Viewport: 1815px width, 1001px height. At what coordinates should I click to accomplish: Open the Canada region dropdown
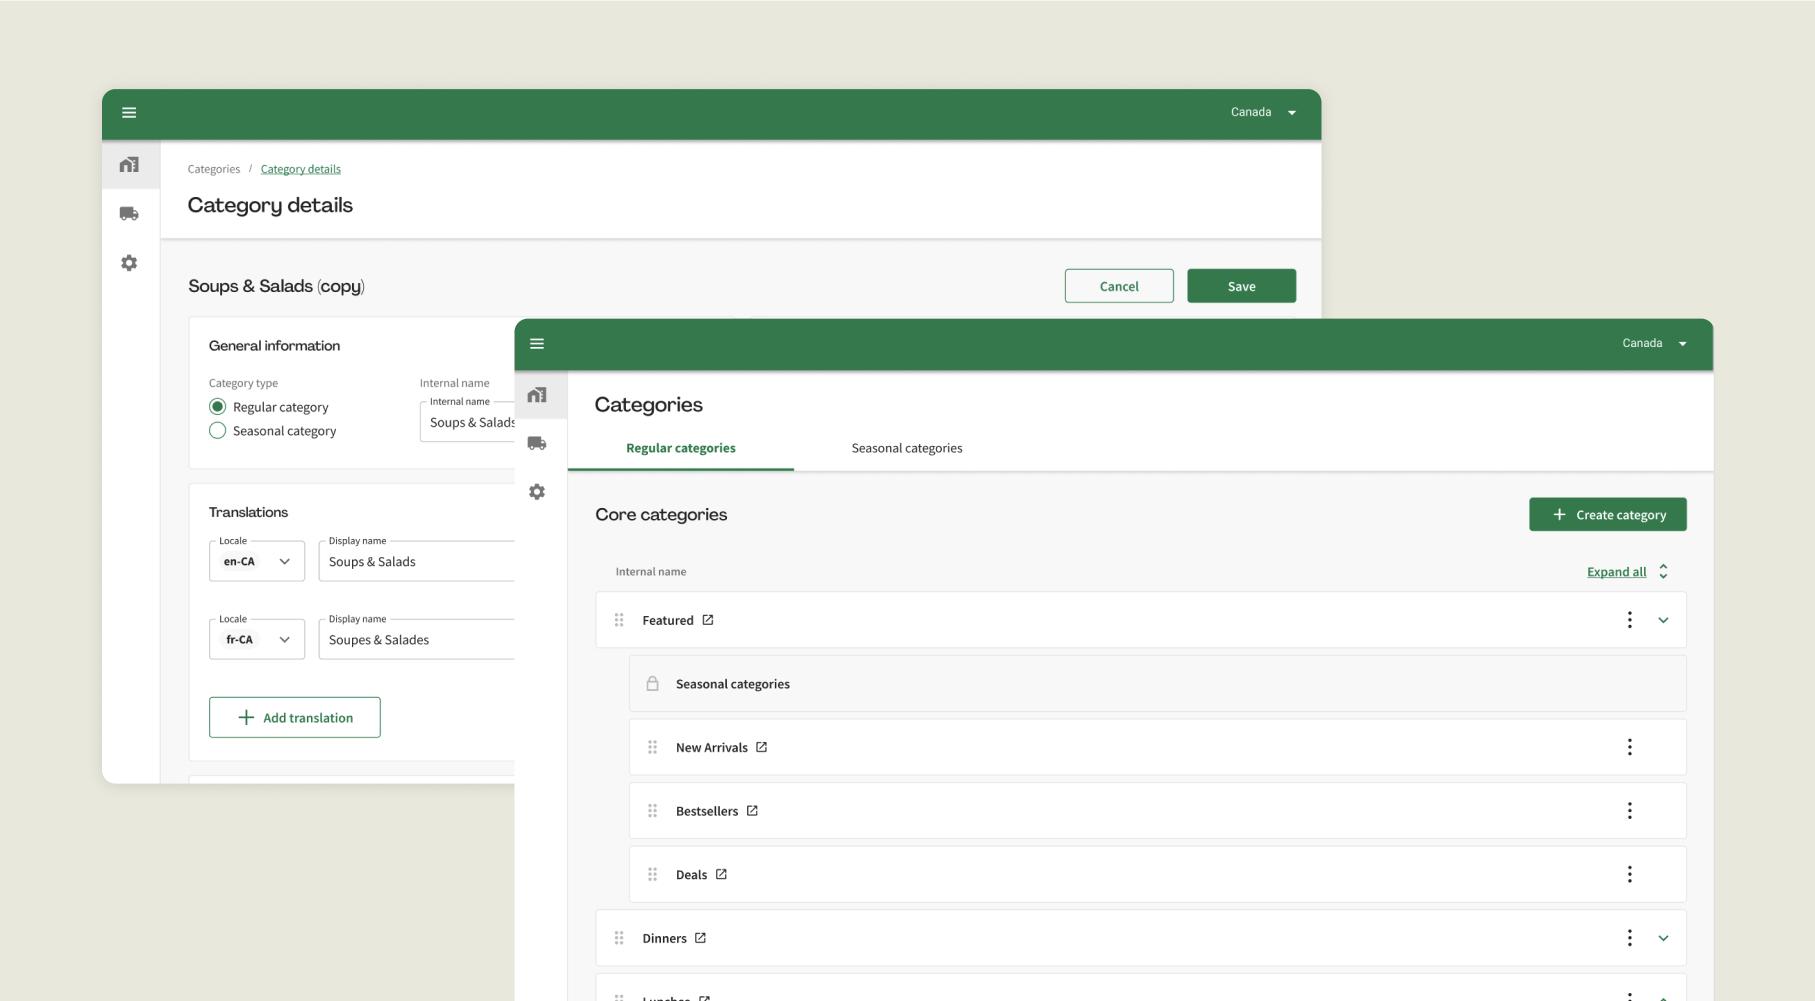[1650, 342]
